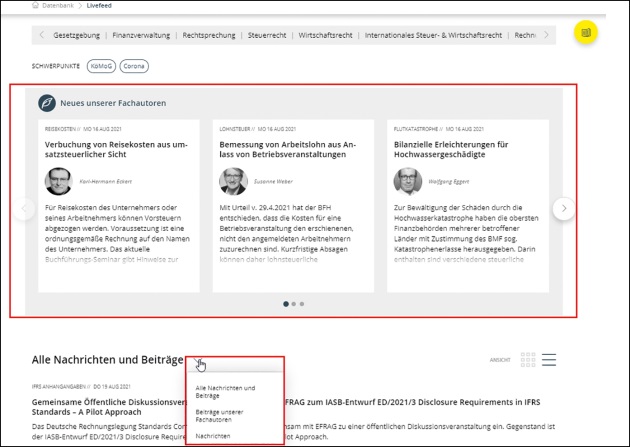The height and width of the screenshot is (447, 630).
Task: Choose Nachrichten in the dropdown list
Action: pos(212,436)
